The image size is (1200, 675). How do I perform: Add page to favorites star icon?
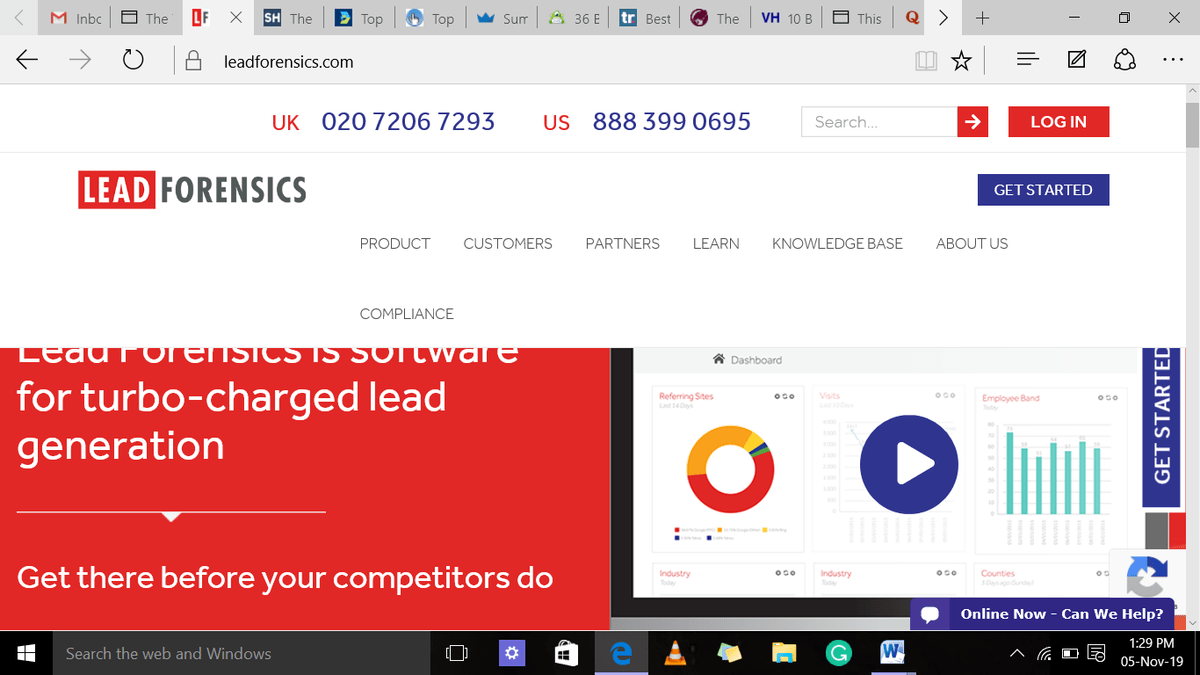point(961,61)
